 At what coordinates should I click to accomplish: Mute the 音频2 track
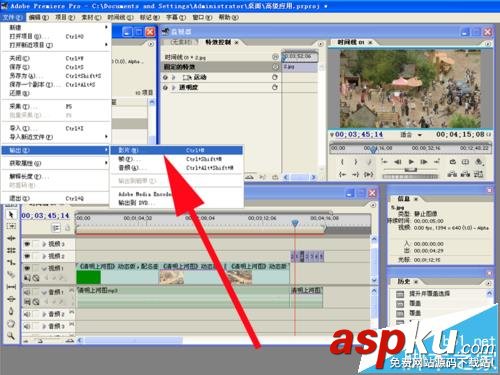pos(27,314)
